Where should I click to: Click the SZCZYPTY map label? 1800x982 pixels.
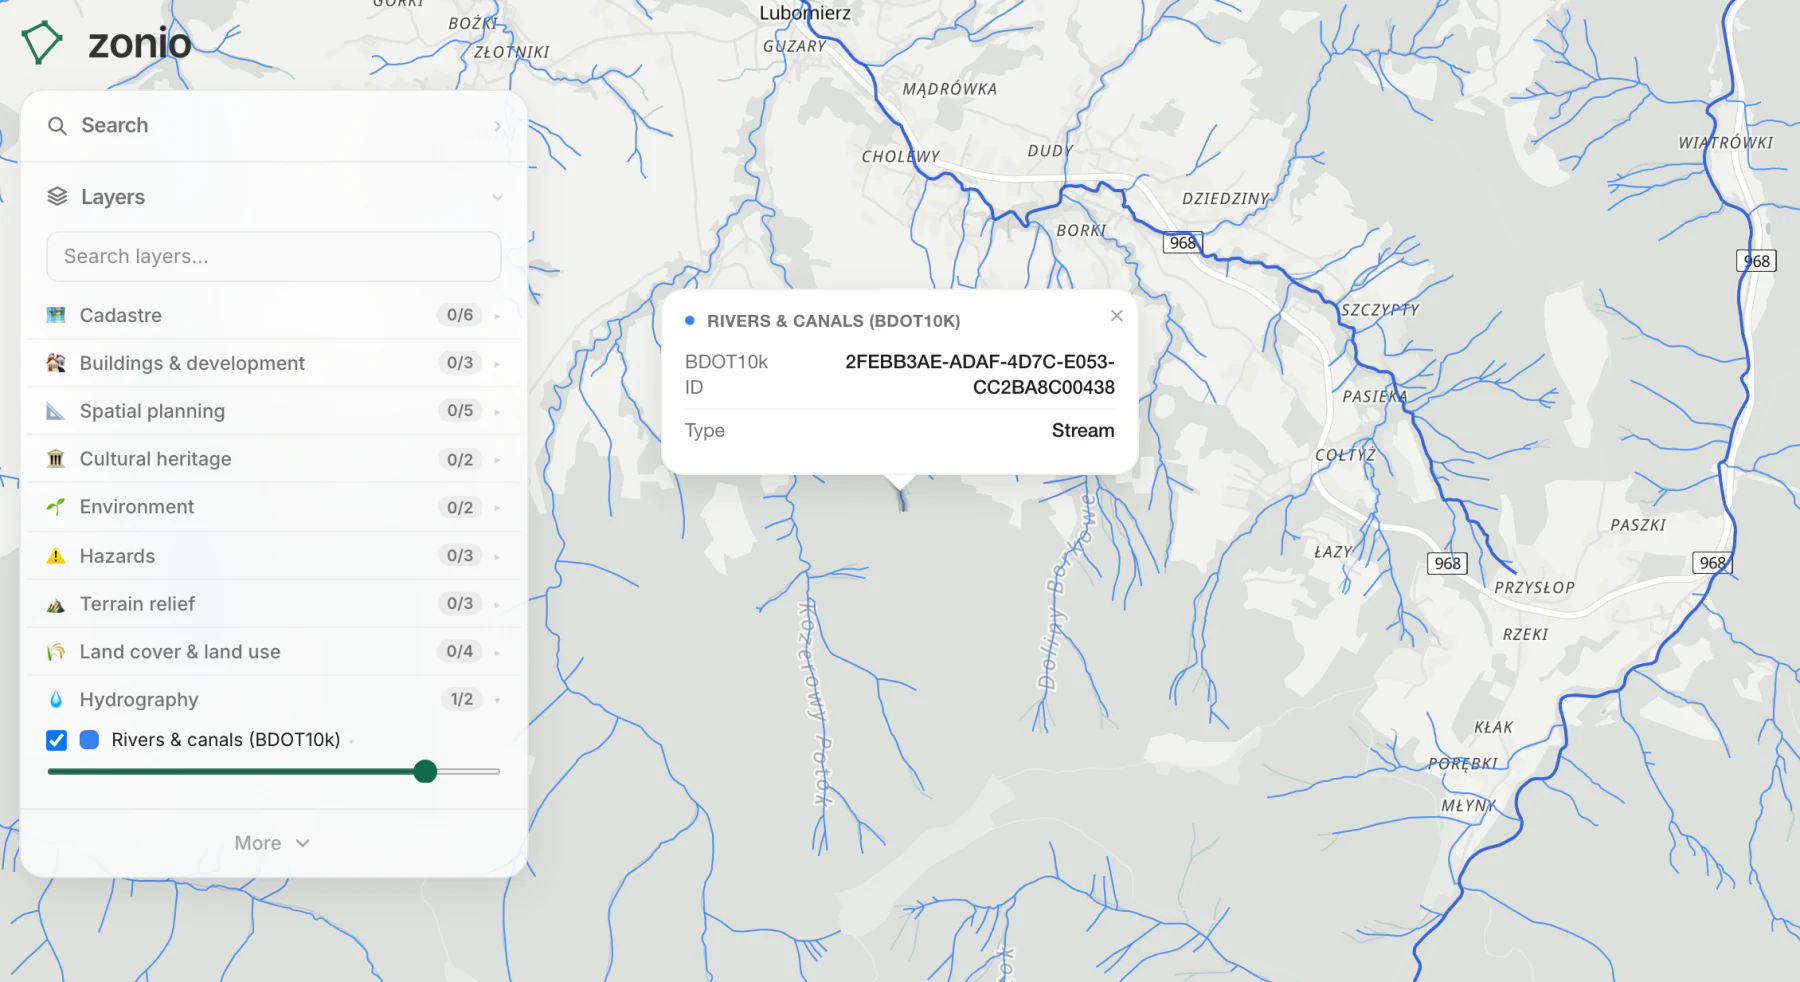point(1380,310)
